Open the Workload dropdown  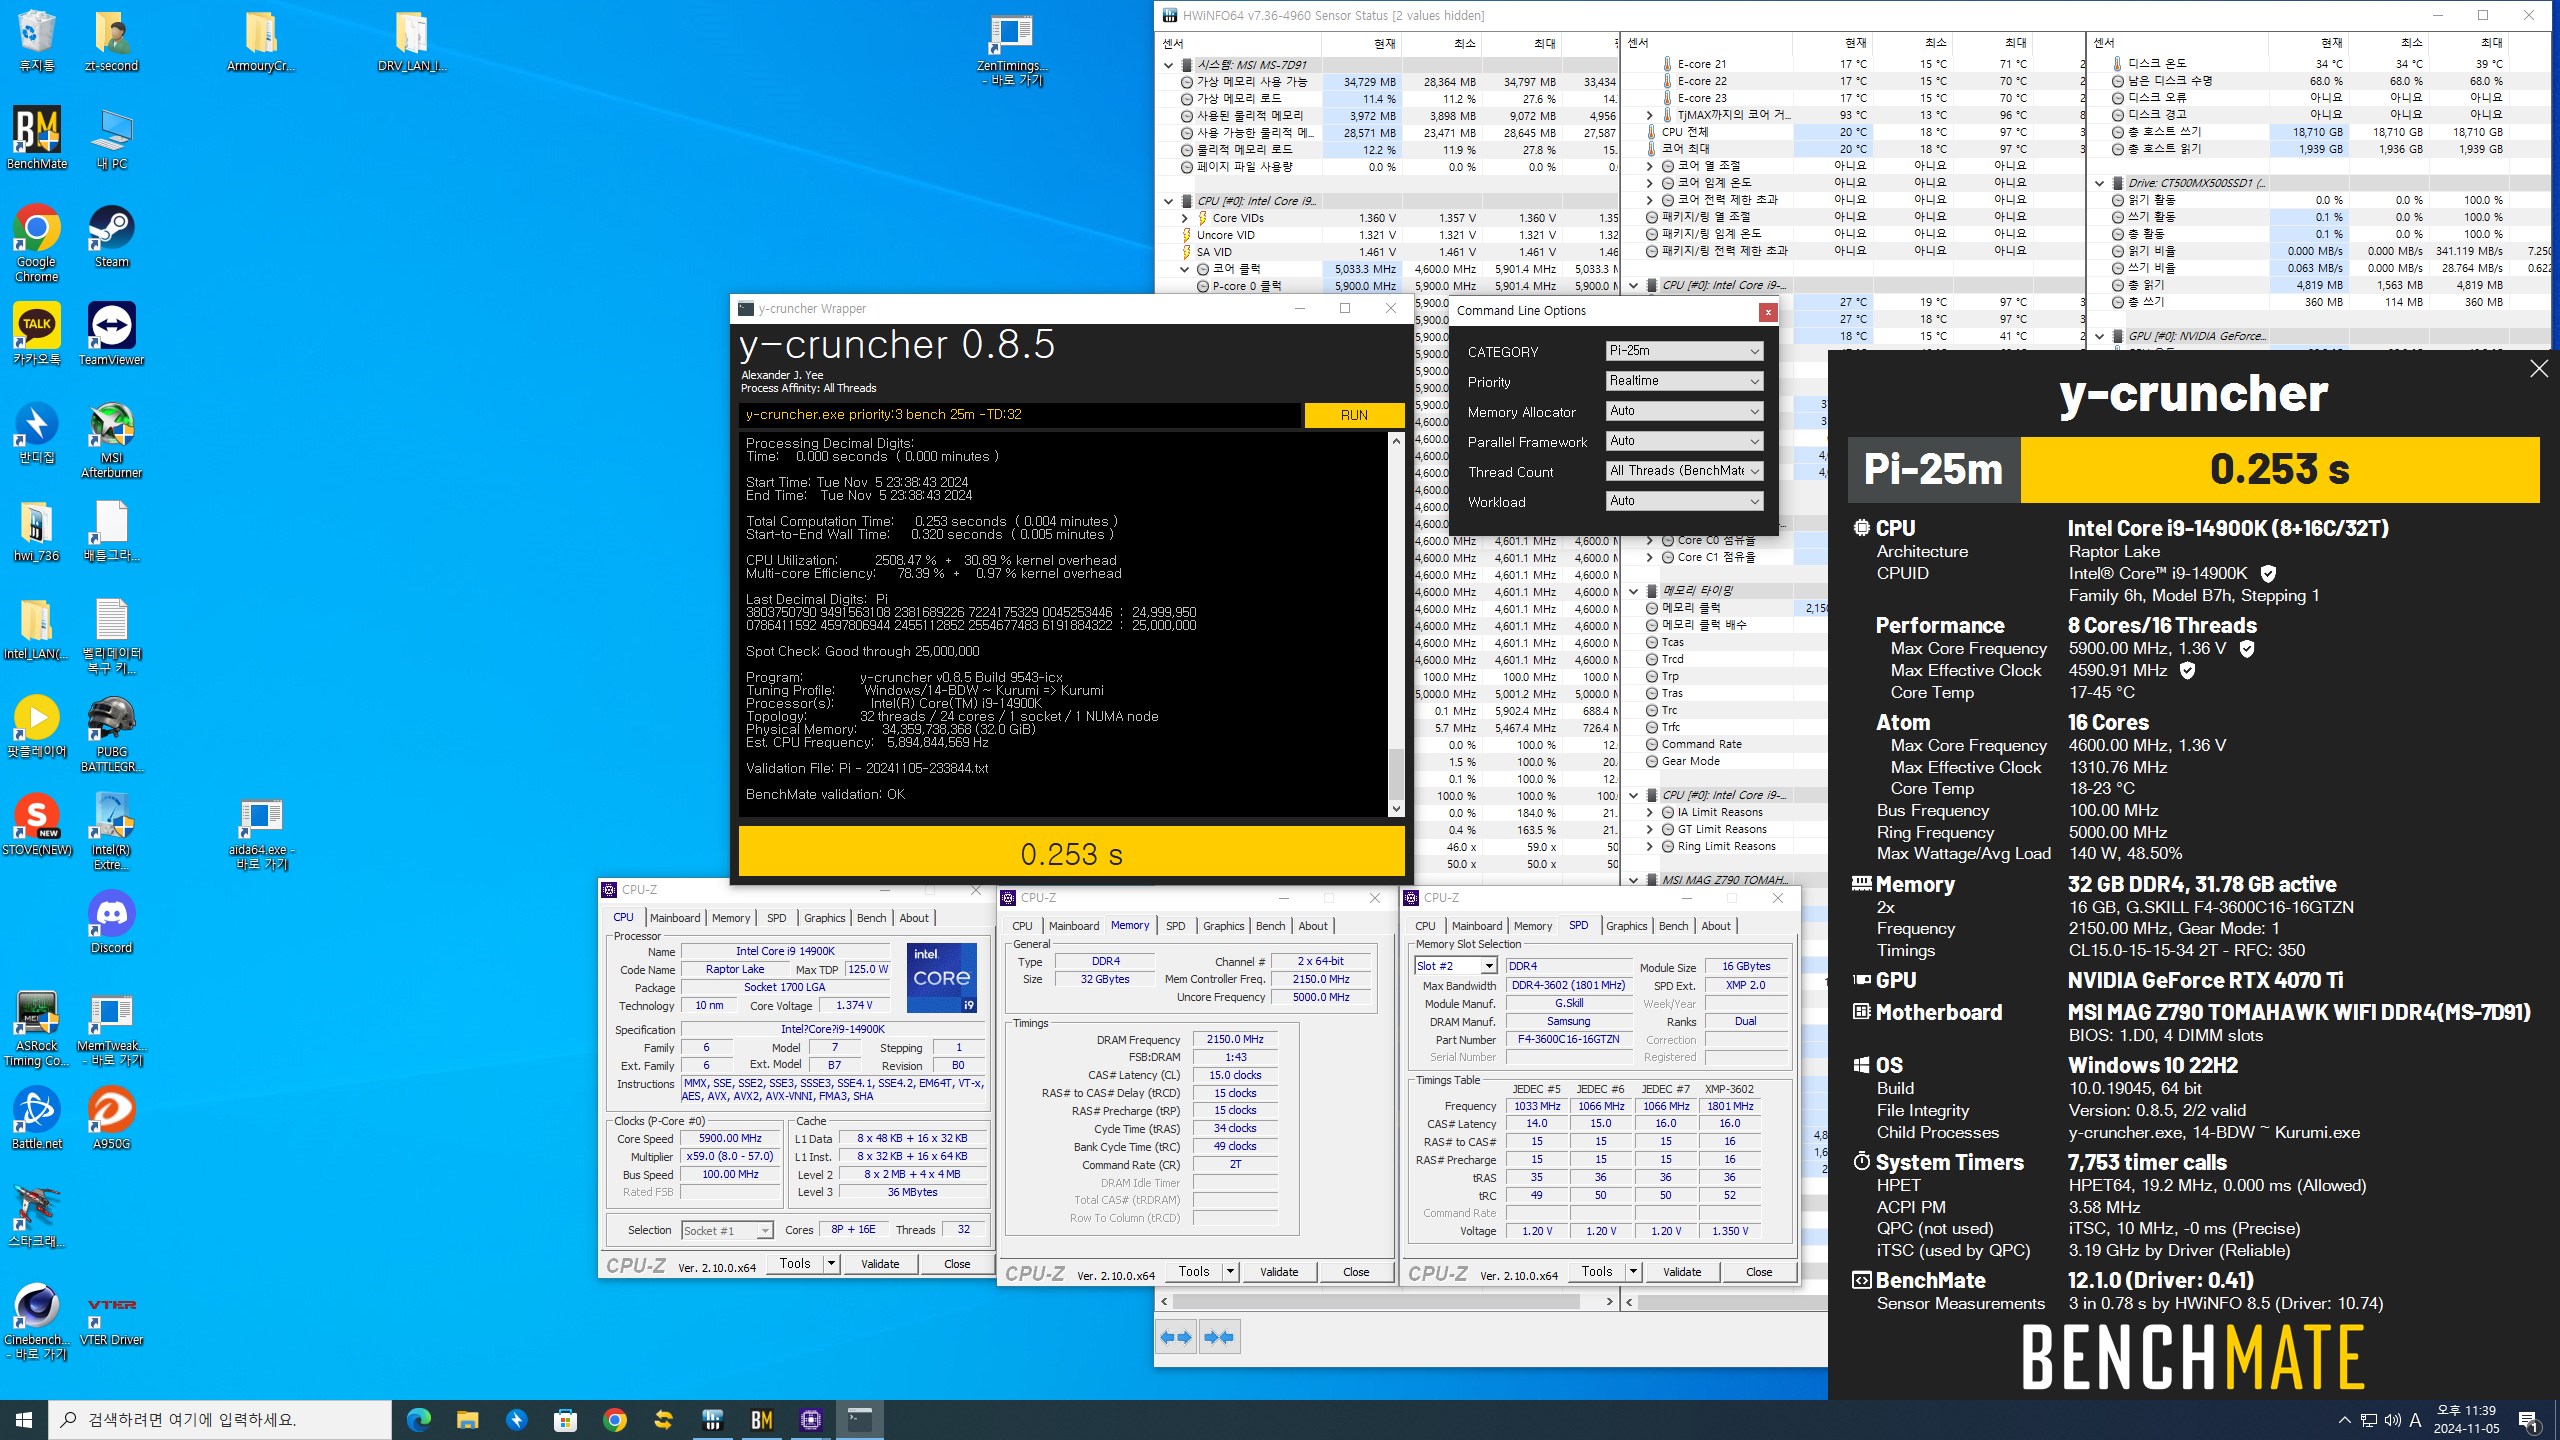pyautogui.click(x=1684, y=501)
